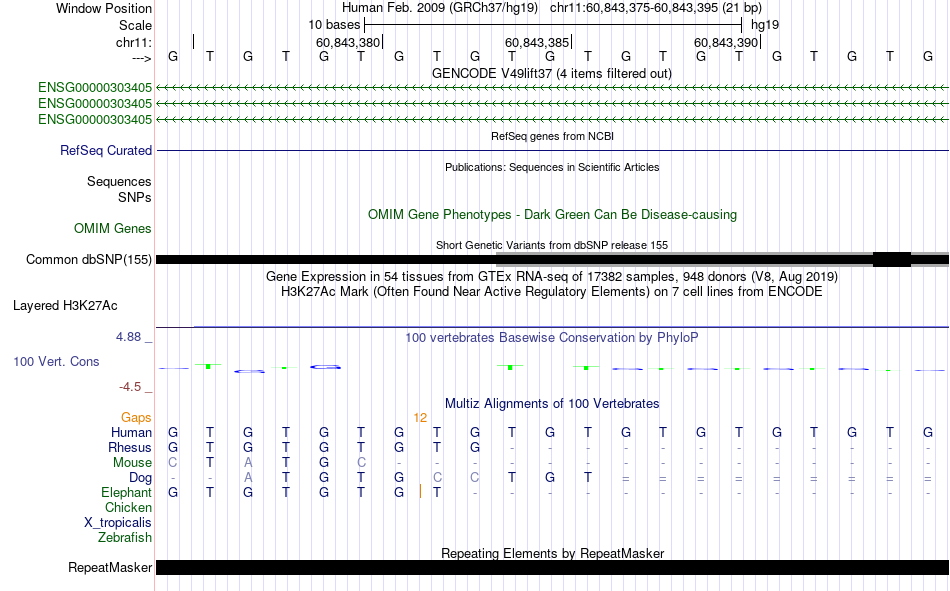Click the orange insertion bar in Elephant row
This screenshot has height=591, width=950.
(x=420, y=492)
